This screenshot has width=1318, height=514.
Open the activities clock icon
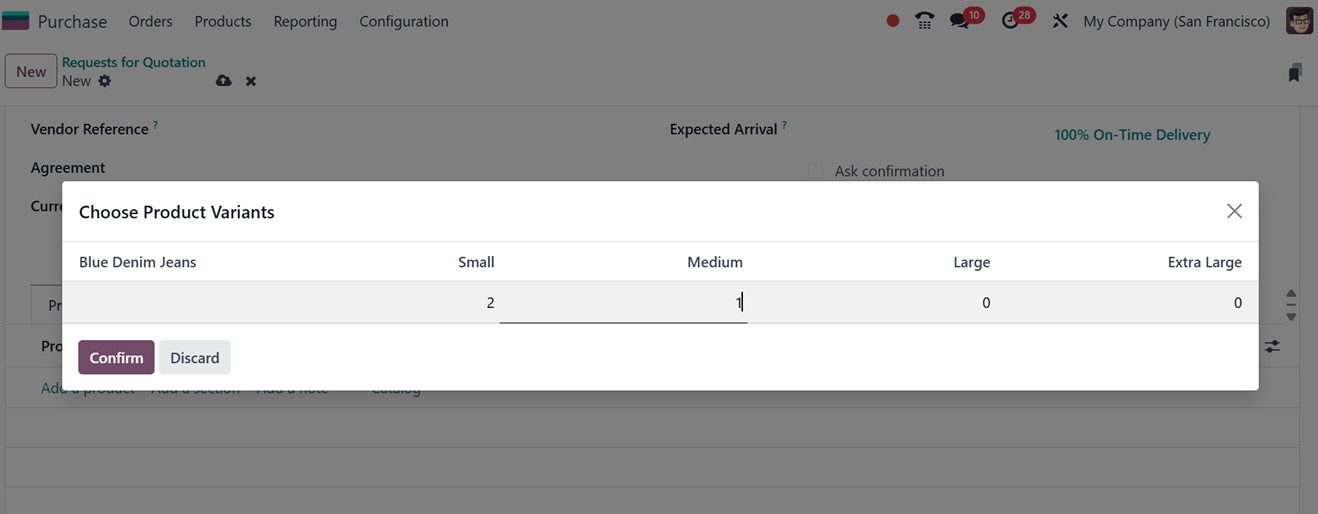[1011, 21]
